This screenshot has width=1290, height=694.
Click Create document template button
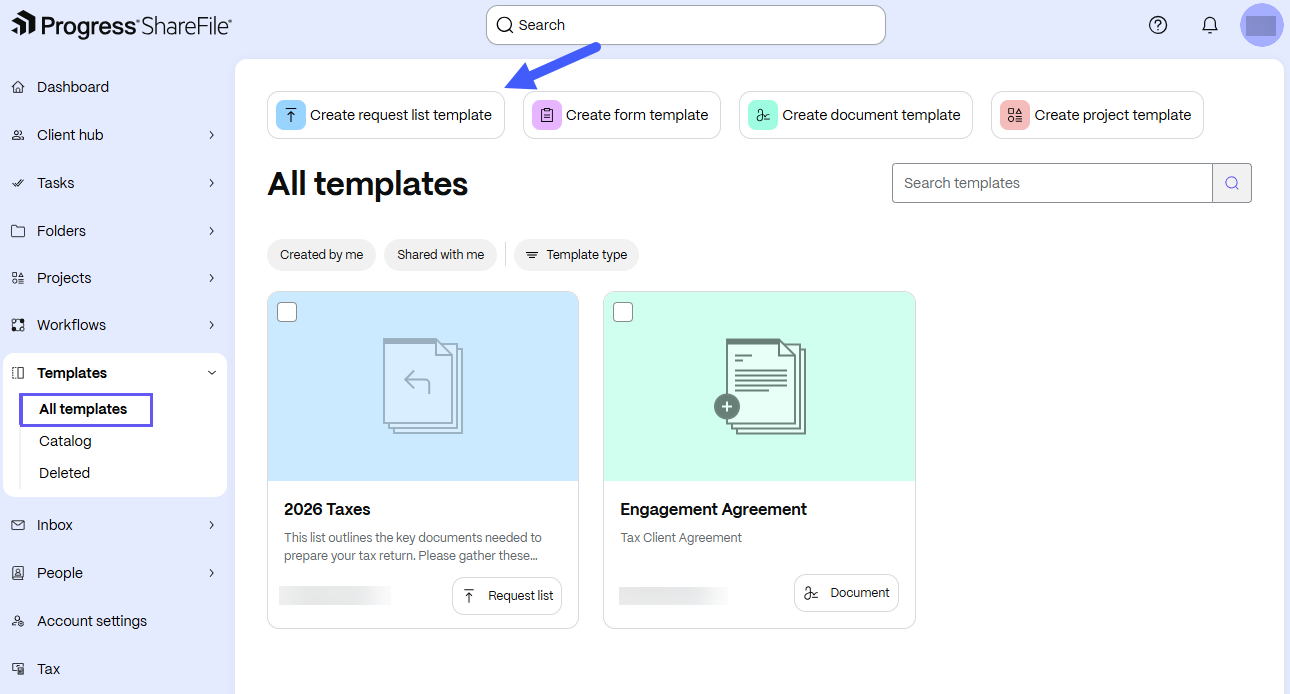(x=856, y=115)
